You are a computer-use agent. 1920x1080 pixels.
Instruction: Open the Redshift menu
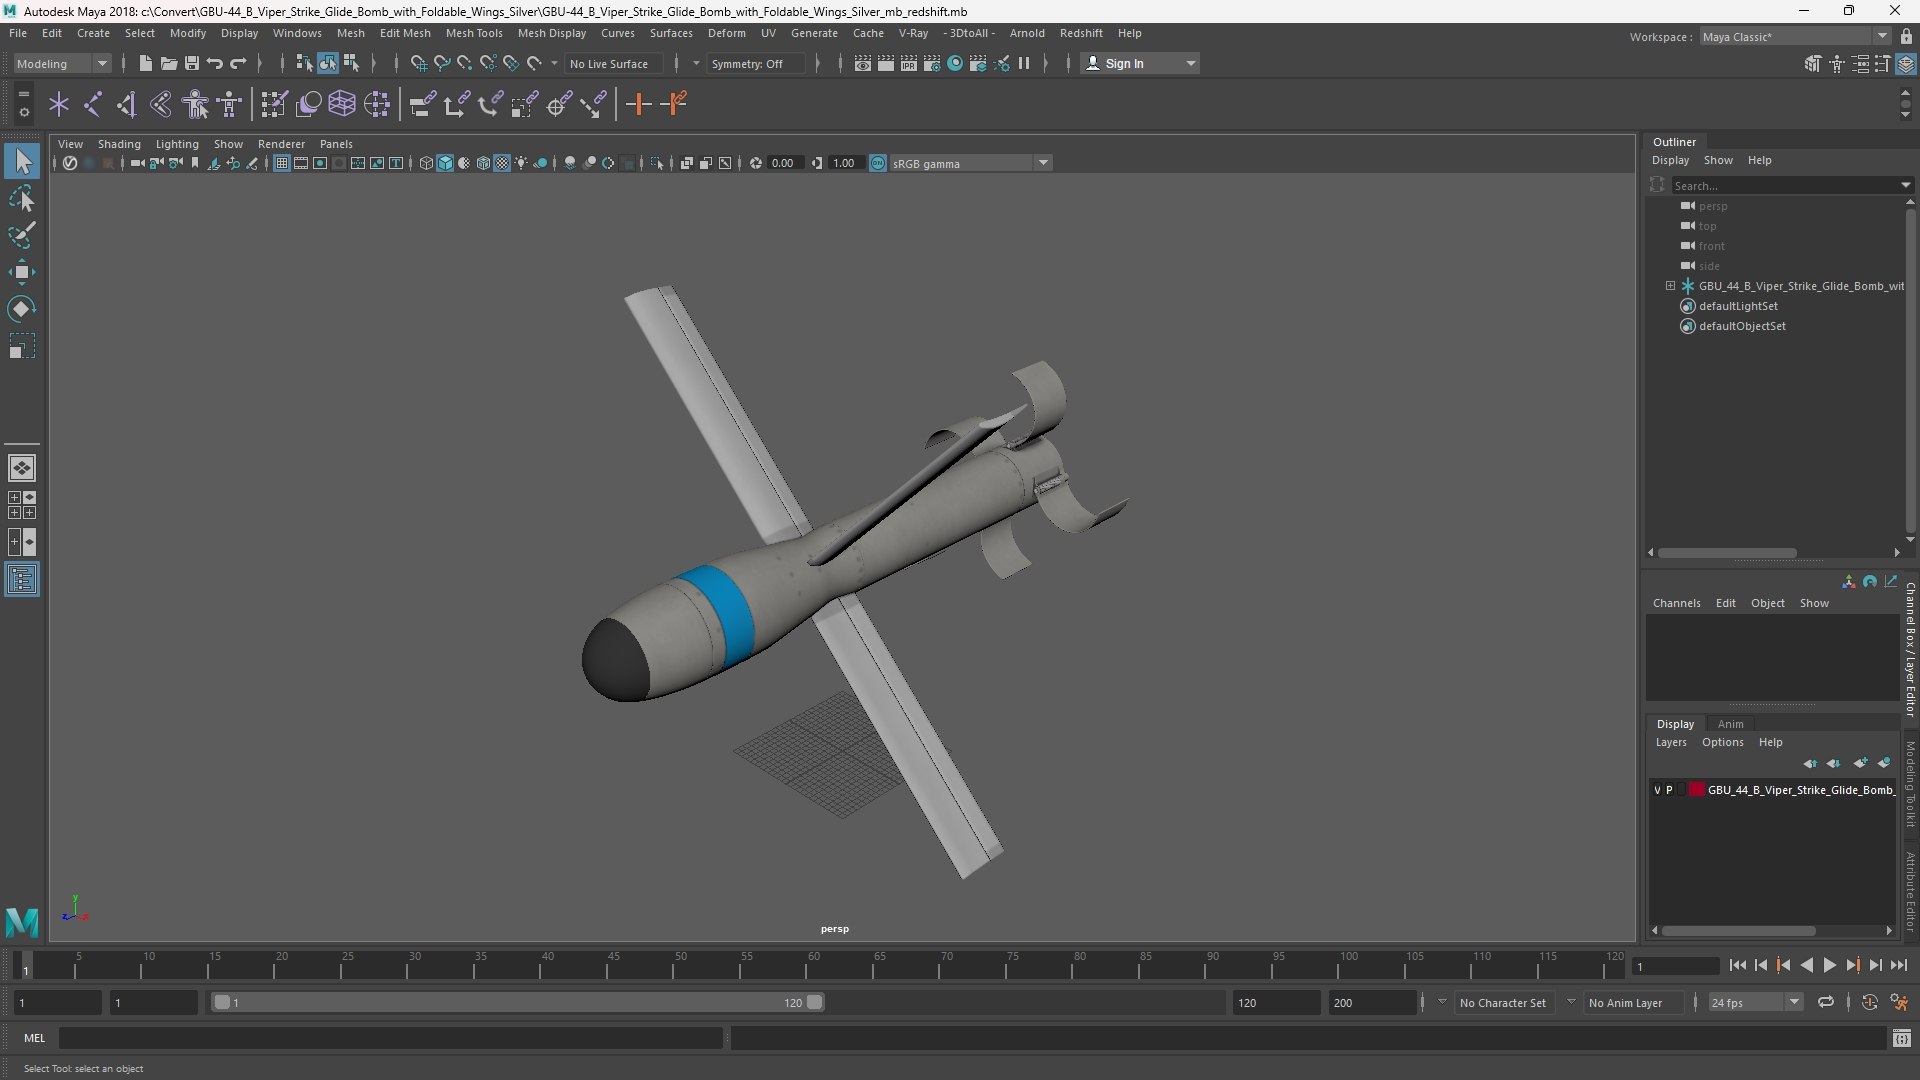(1081, 33)
